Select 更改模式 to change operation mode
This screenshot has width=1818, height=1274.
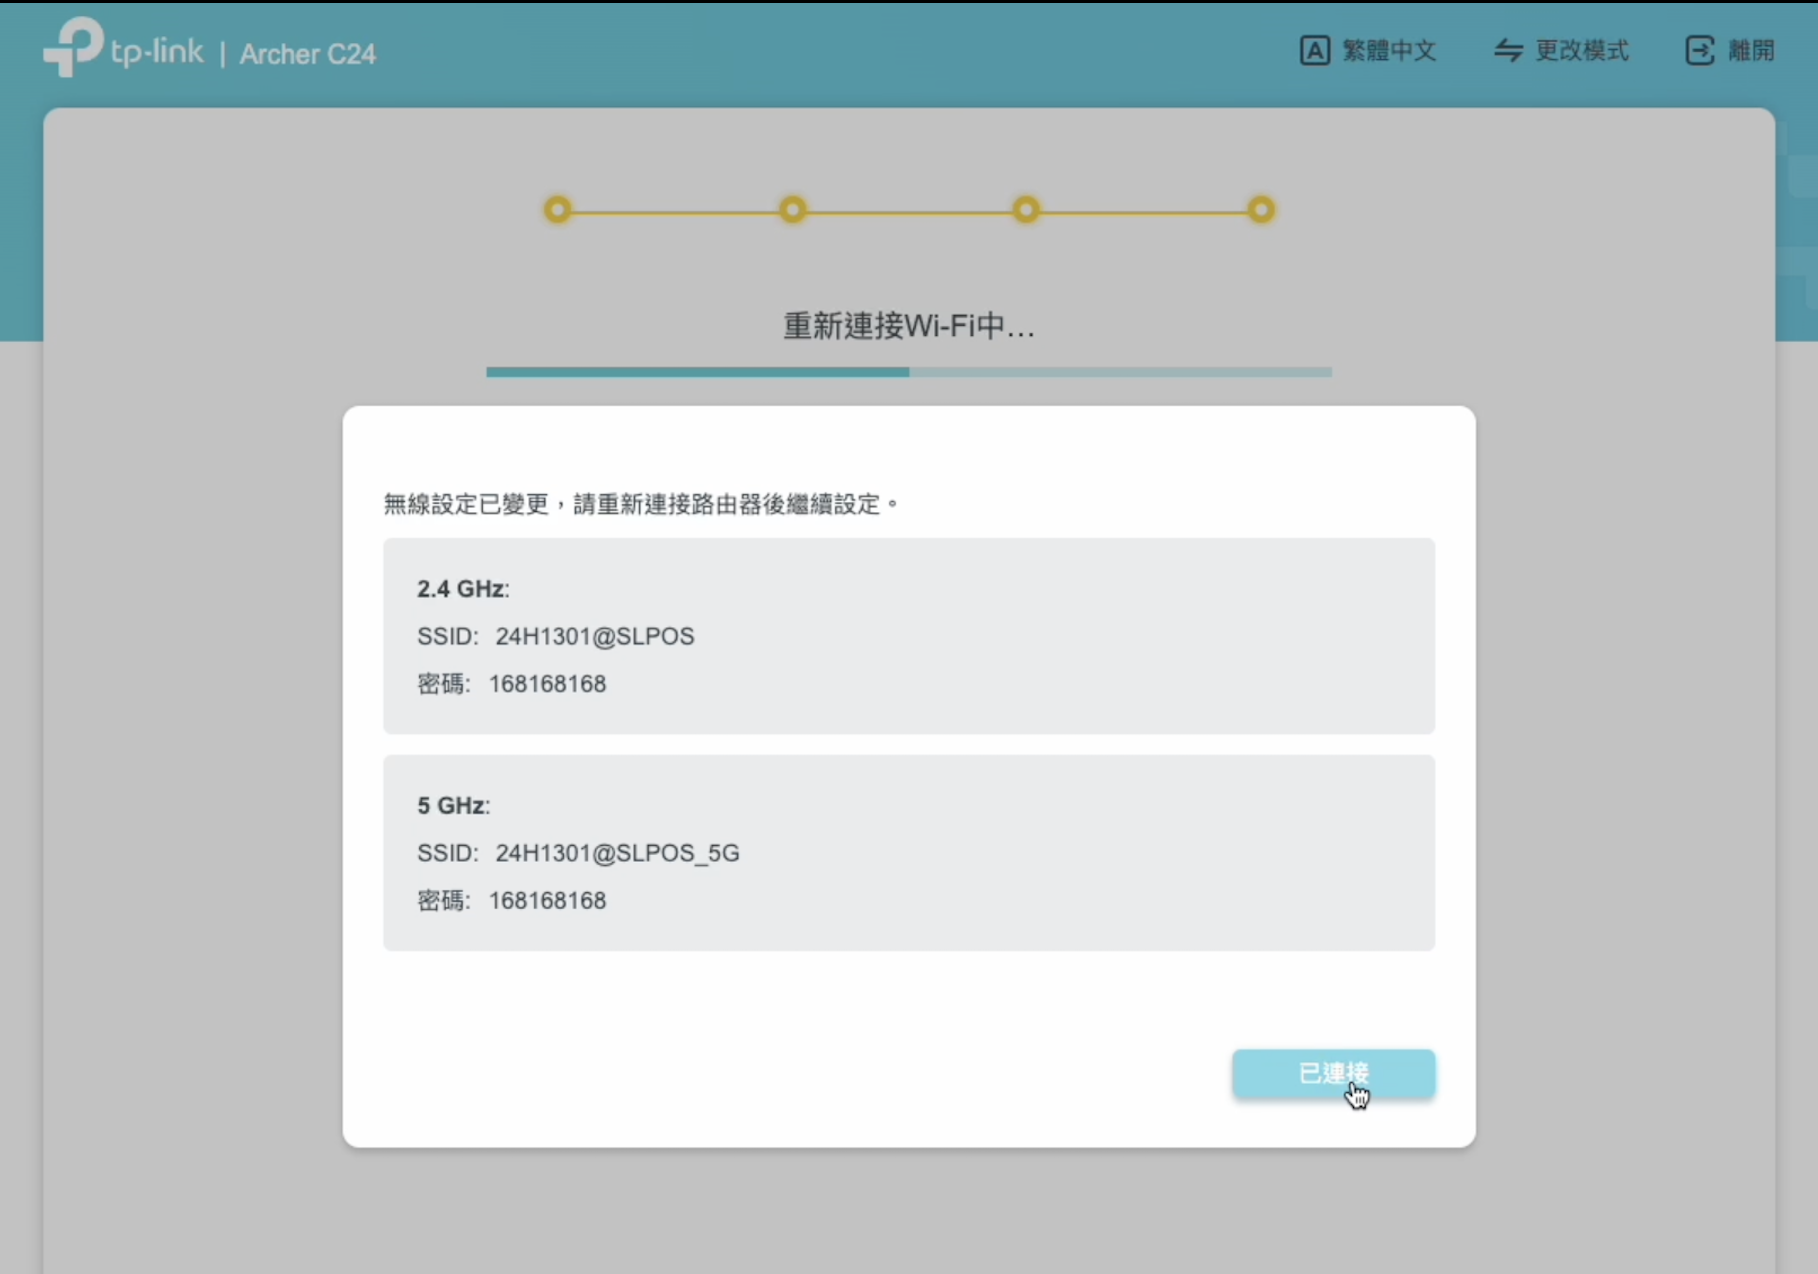coord(1581,50)
